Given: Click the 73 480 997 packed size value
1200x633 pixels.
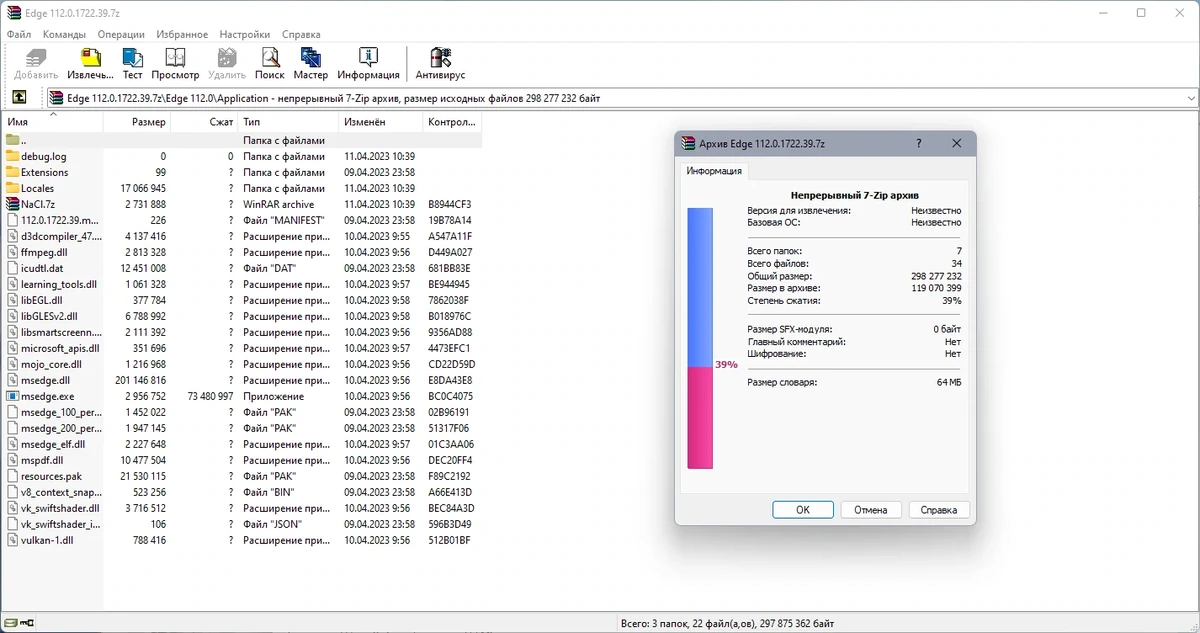Looking at the screenshot, I should (210, 396).
